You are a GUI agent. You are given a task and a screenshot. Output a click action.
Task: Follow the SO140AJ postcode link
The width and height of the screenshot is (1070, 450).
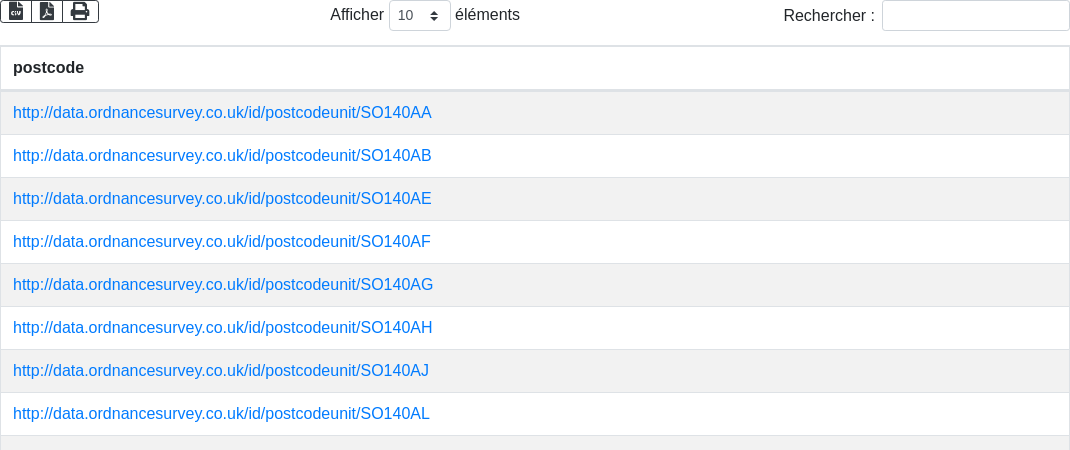[221, 370]
